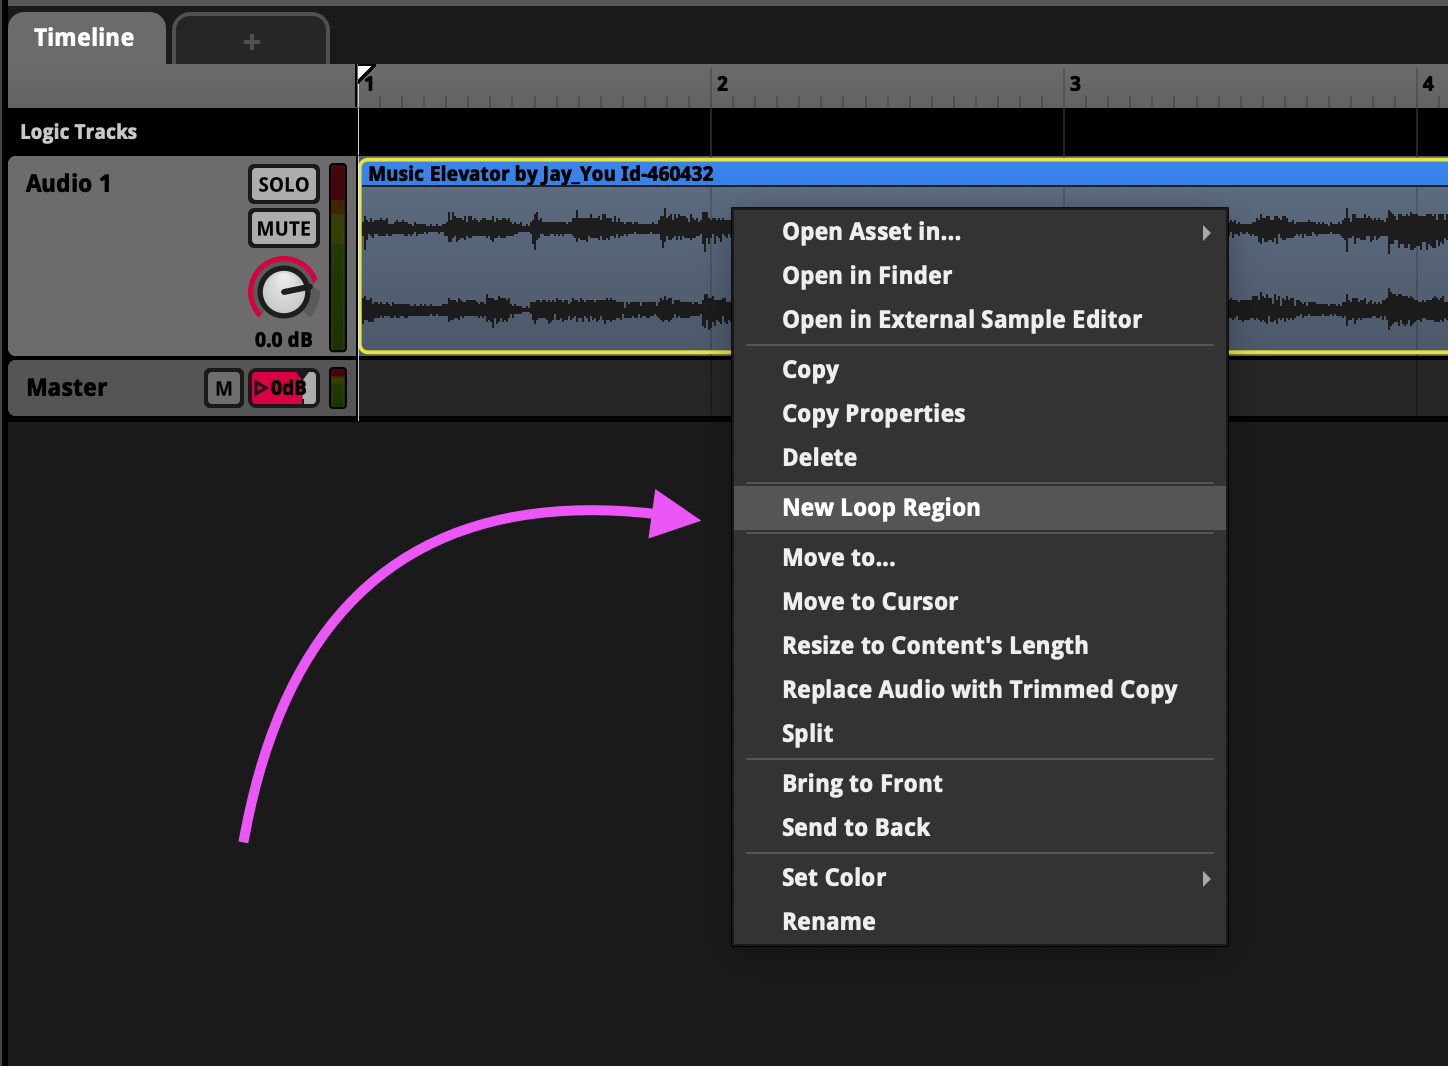Toggle the Master track M button
The image size is (1448, 1066).
(x=223, y=388)
